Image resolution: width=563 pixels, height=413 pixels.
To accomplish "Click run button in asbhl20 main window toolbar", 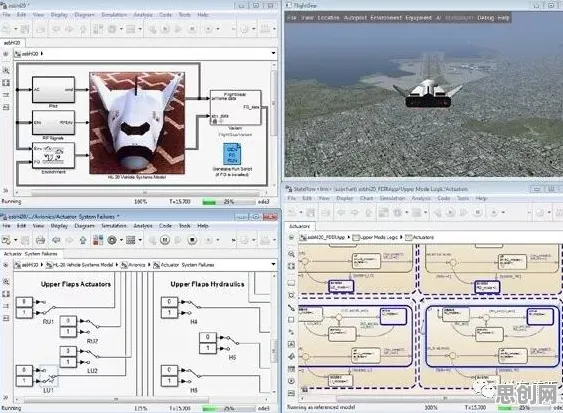I will pos(165,29).
